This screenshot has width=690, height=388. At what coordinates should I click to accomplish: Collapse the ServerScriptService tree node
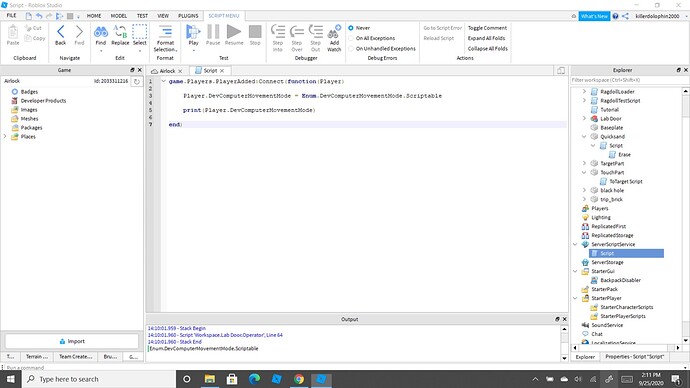[x=575, y=244]
